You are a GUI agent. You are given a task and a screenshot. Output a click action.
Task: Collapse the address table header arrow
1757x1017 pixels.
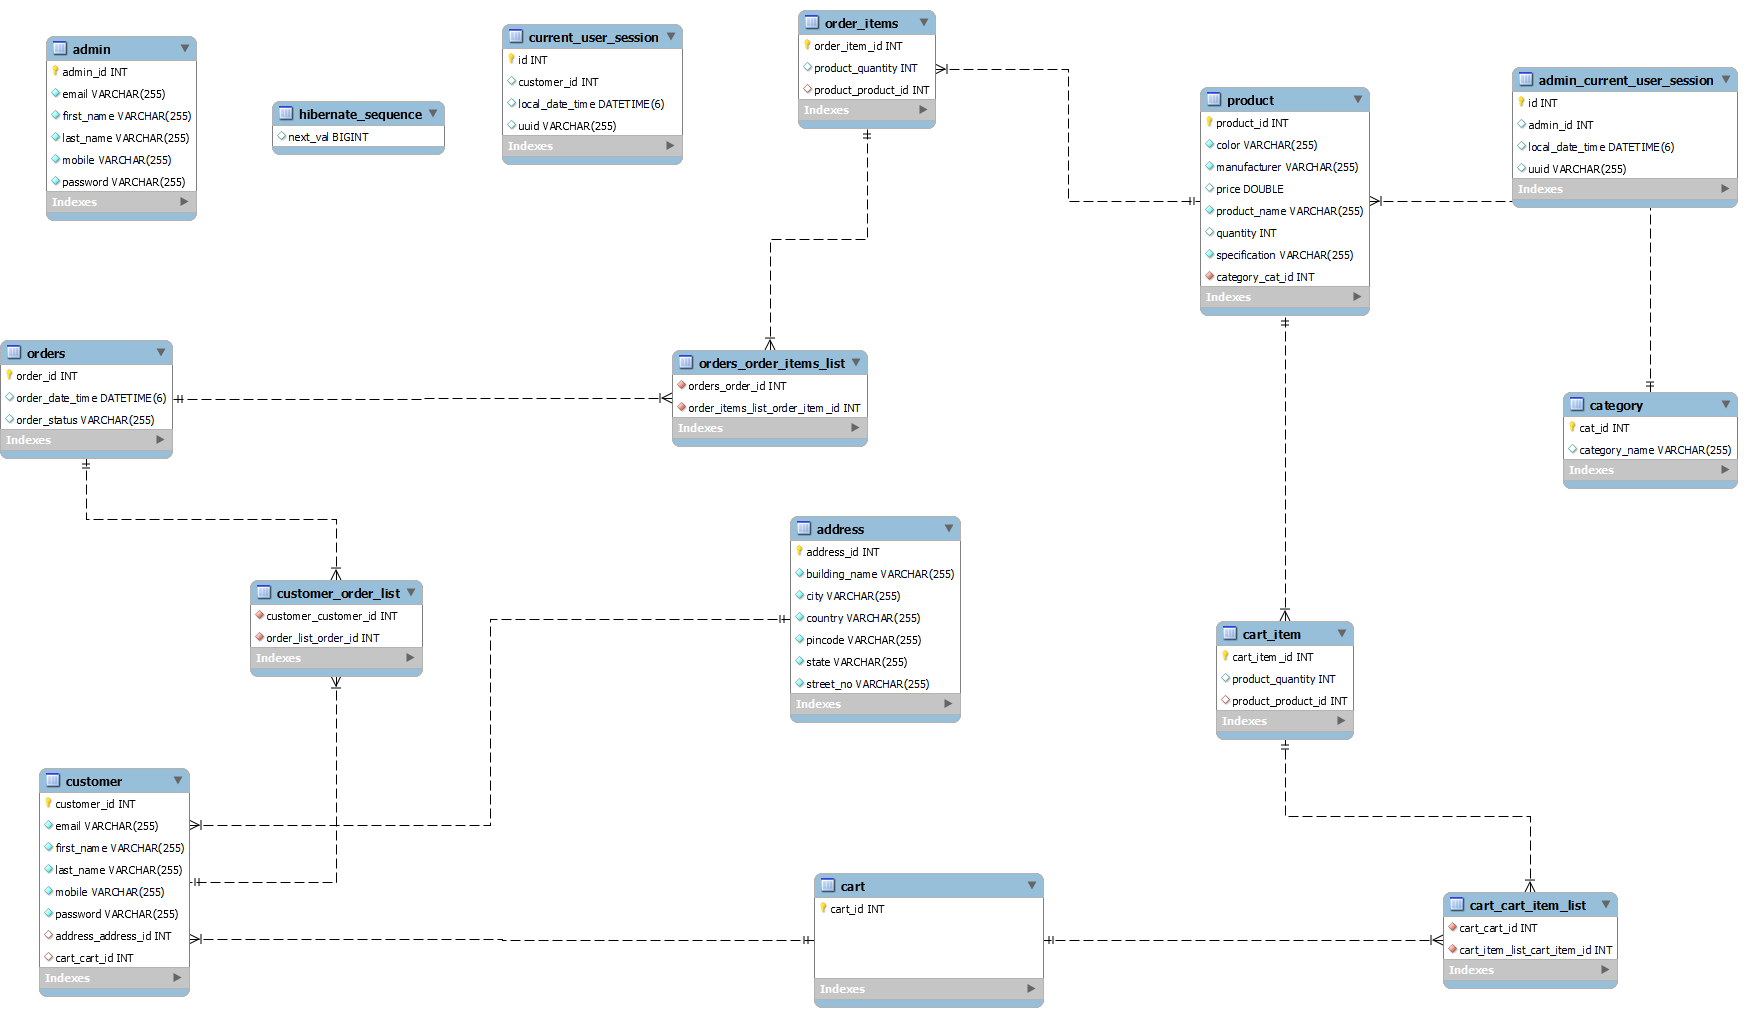coord(949,528)
